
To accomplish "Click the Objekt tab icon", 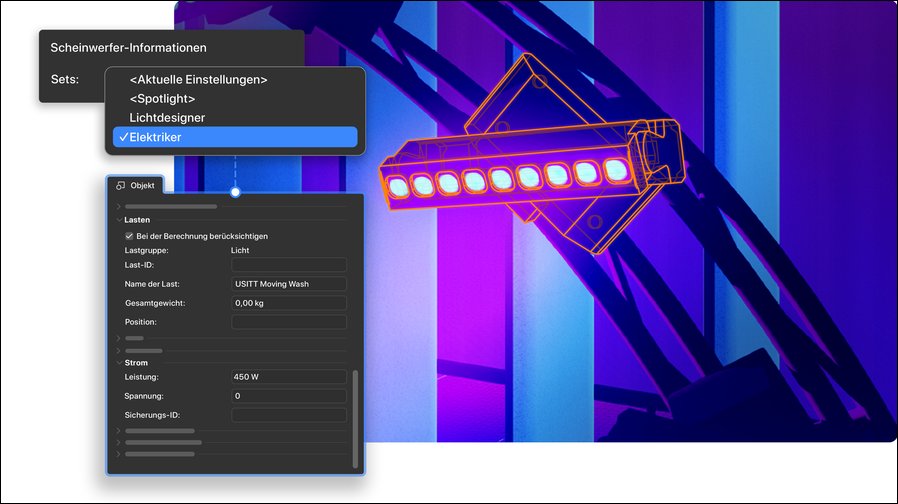I will 120,186.
